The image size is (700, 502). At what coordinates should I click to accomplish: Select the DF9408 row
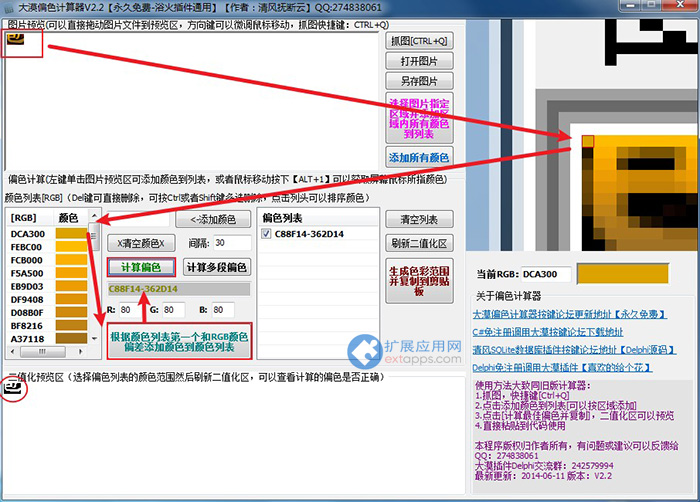pos(48,299)
